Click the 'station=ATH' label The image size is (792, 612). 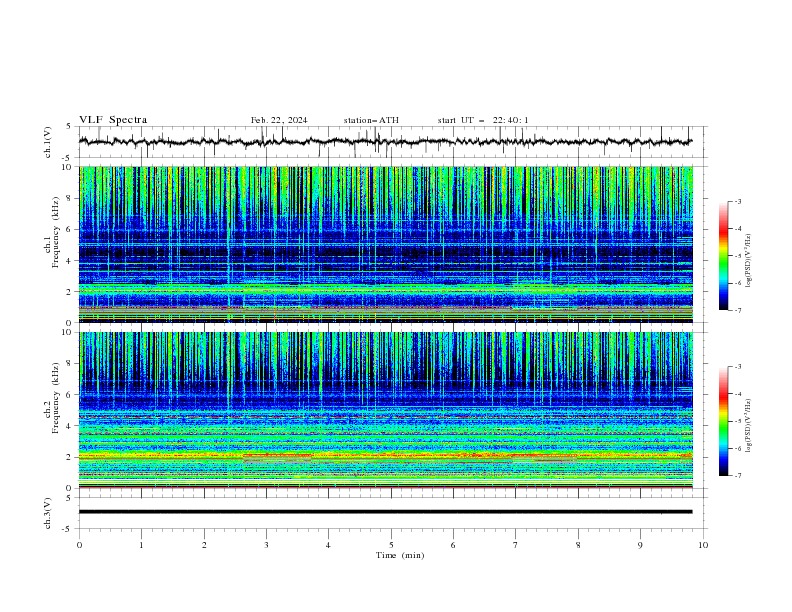coord(371,120)
